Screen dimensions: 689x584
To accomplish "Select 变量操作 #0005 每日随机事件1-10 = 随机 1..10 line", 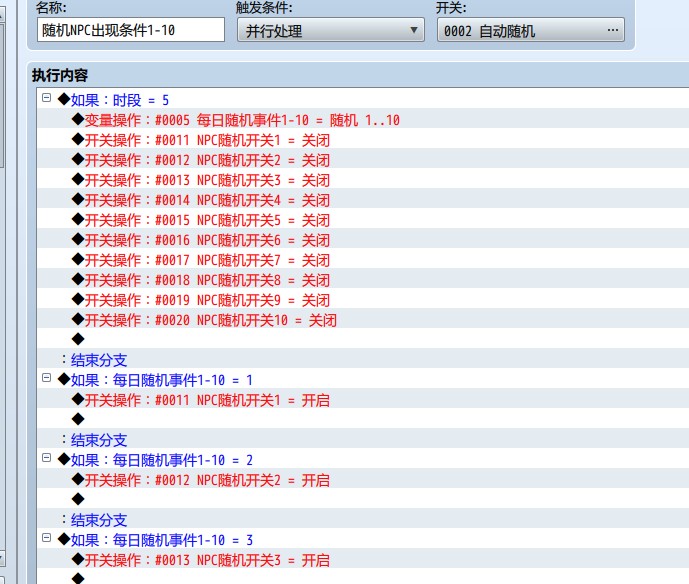I will [x=363, y=120].
